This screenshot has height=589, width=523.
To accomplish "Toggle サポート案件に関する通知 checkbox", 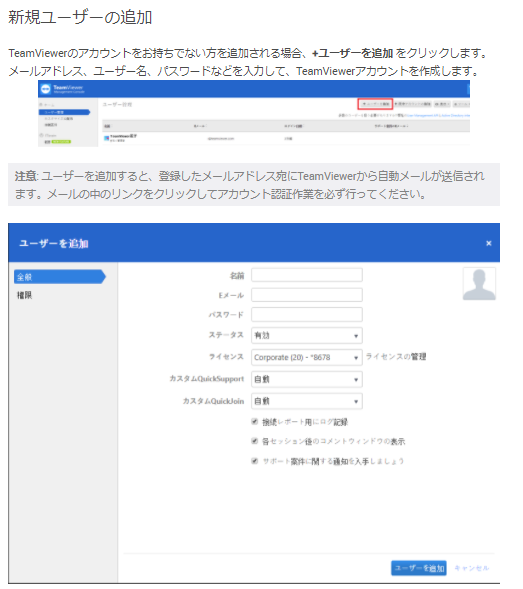I will tap(254, 461).
